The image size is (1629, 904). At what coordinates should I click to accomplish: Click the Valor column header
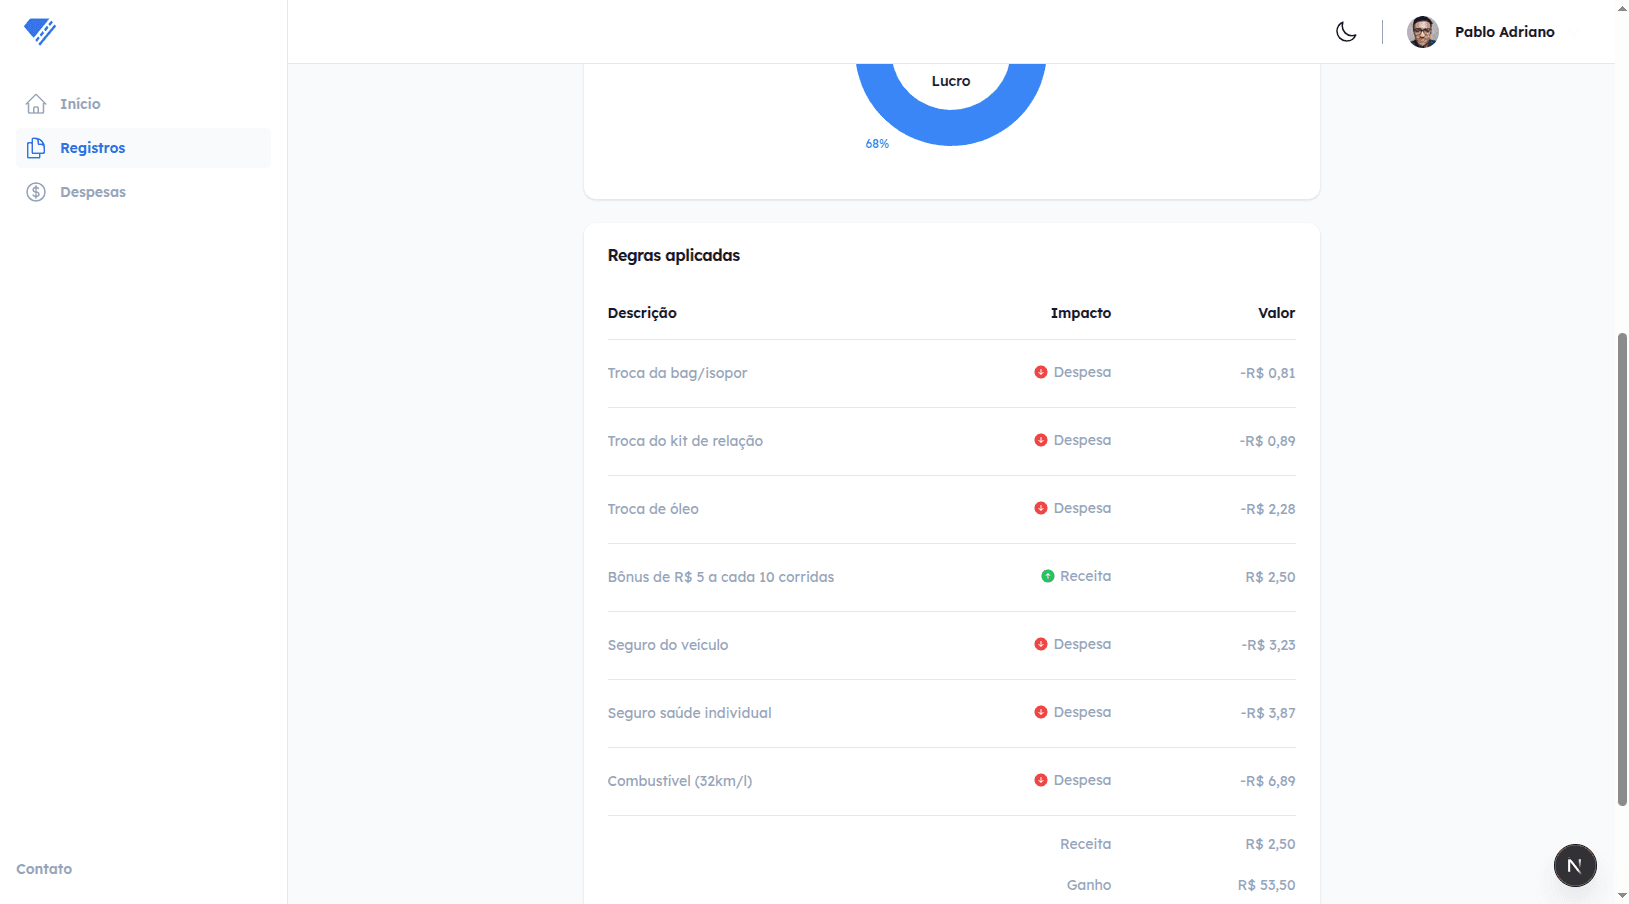[1276, 313]
